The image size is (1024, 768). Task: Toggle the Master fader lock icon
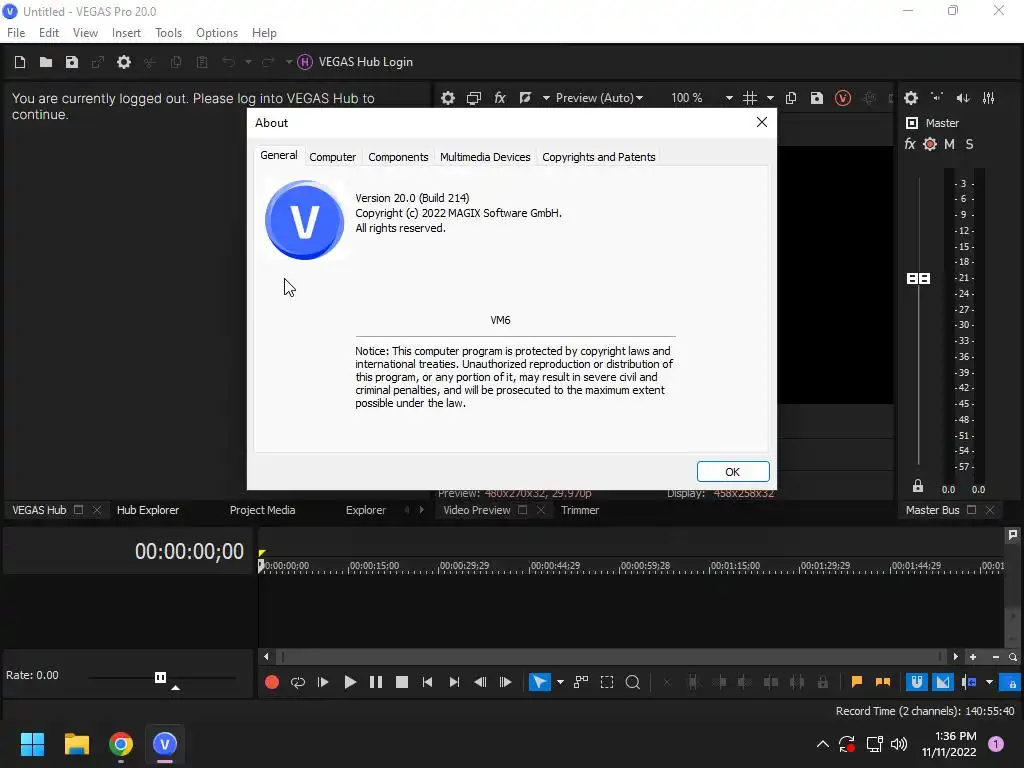click(x=918, y=486)
